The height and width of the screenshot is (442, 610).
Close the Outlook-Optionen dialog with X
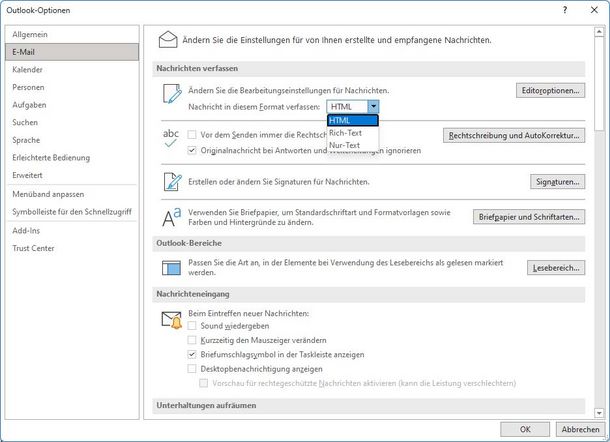point(594,10)
